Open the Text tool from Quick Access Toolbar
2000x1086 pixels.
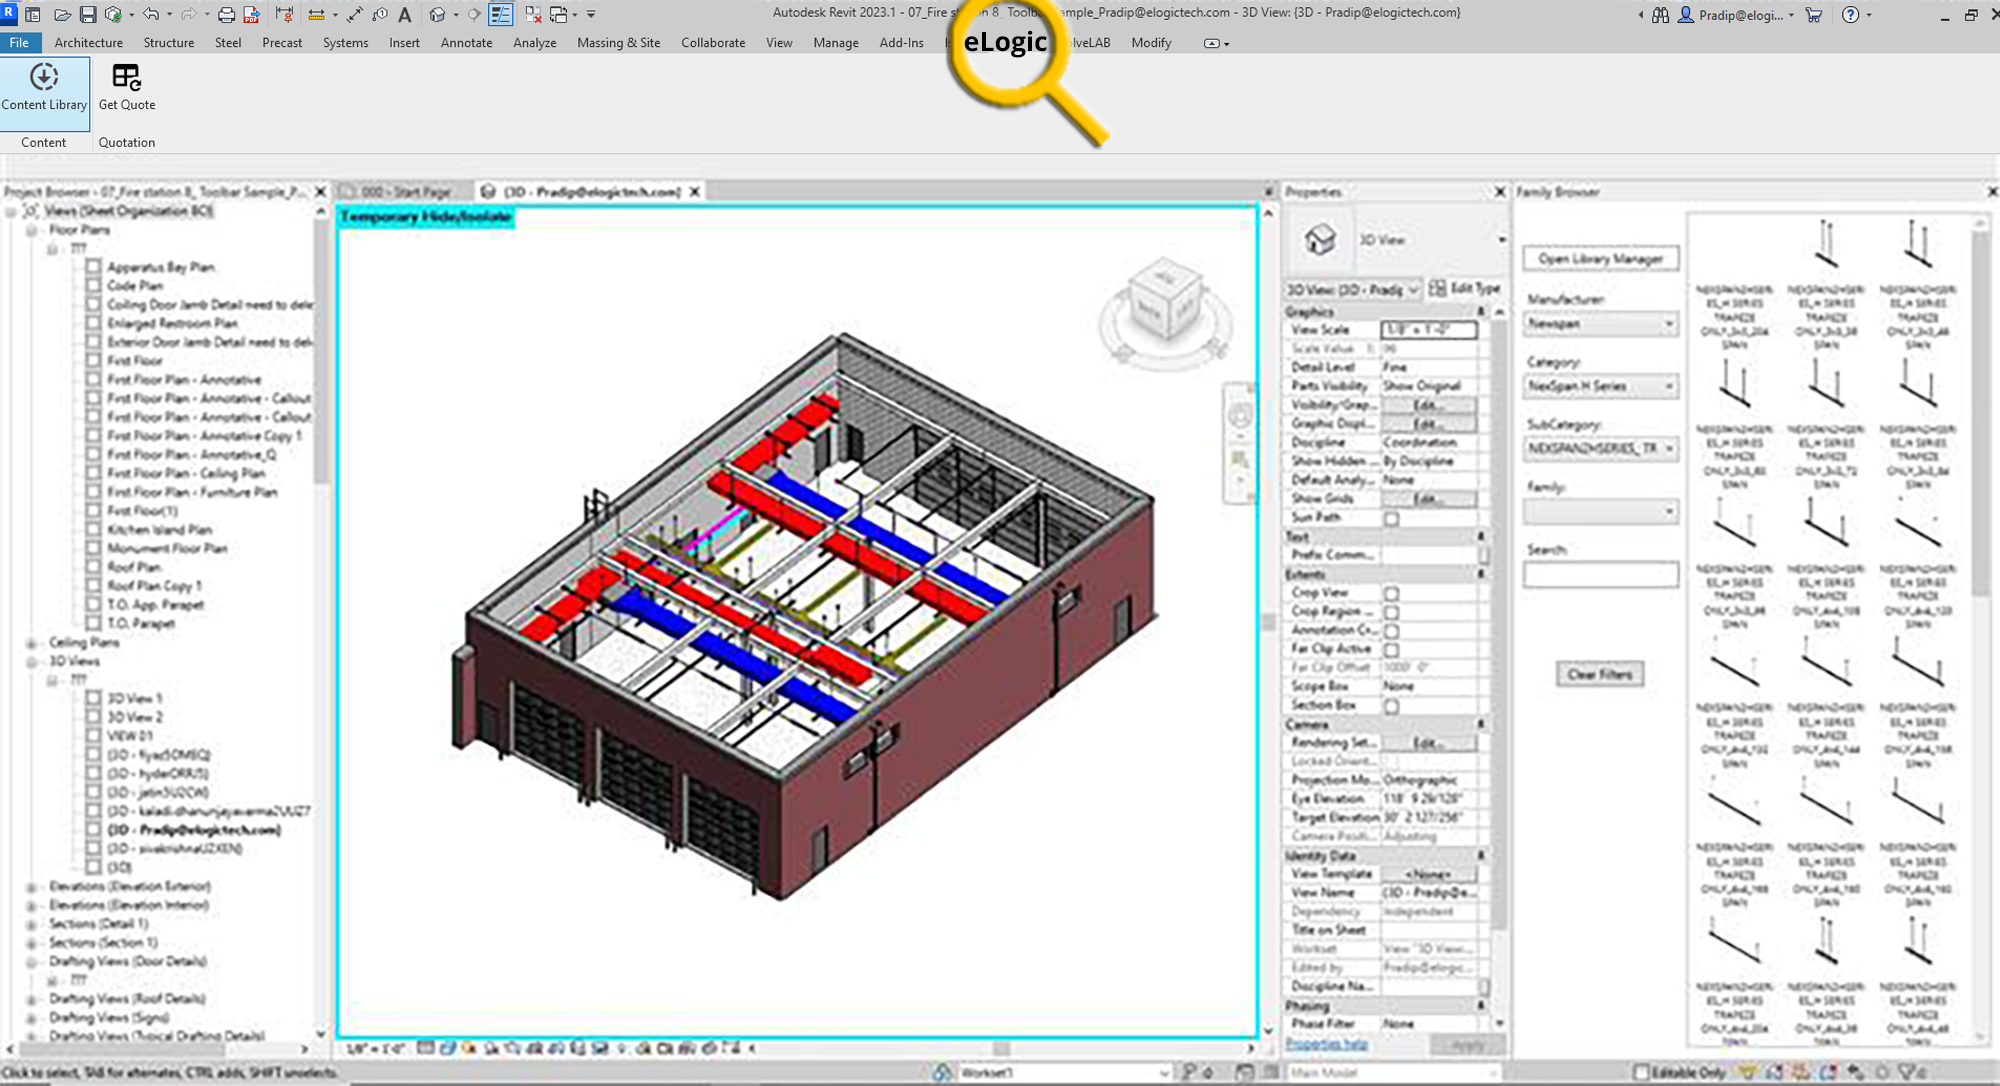tap(405, 16)
